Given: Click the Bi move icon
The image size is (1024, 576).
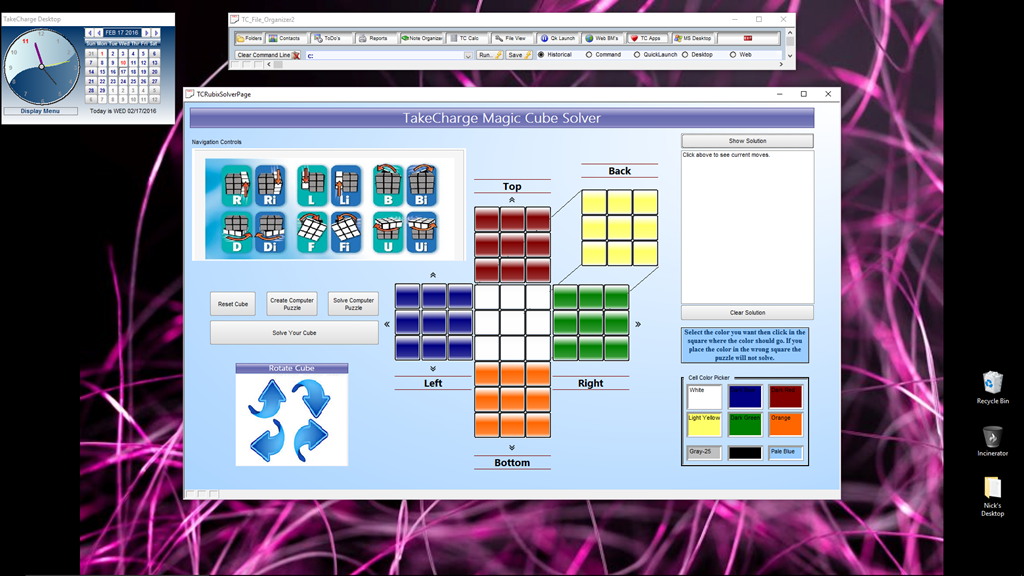Looking at the screenshot, I should pos(423,186).
